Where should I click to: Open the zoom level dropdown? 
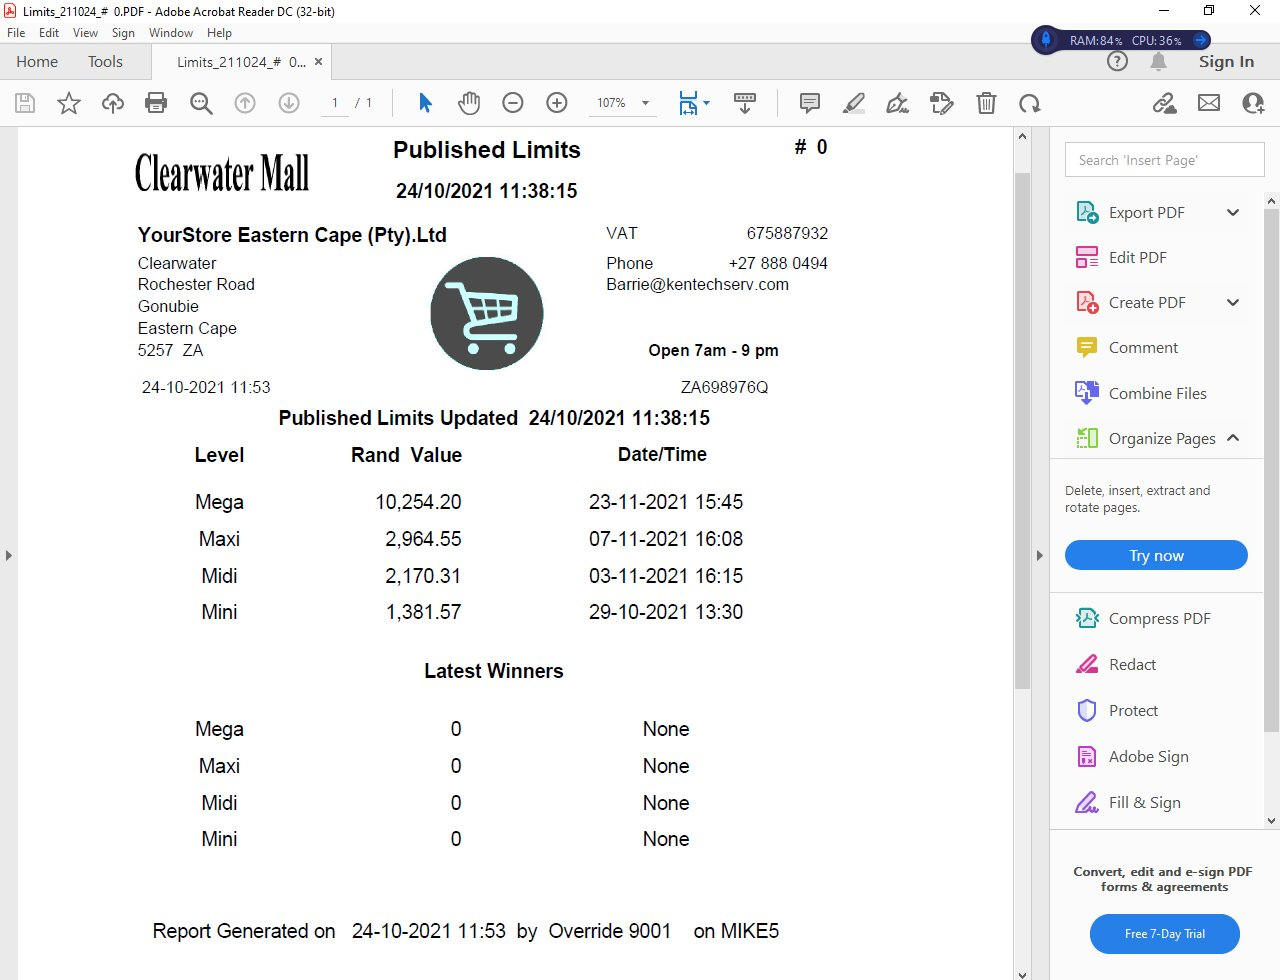[645, 103]
